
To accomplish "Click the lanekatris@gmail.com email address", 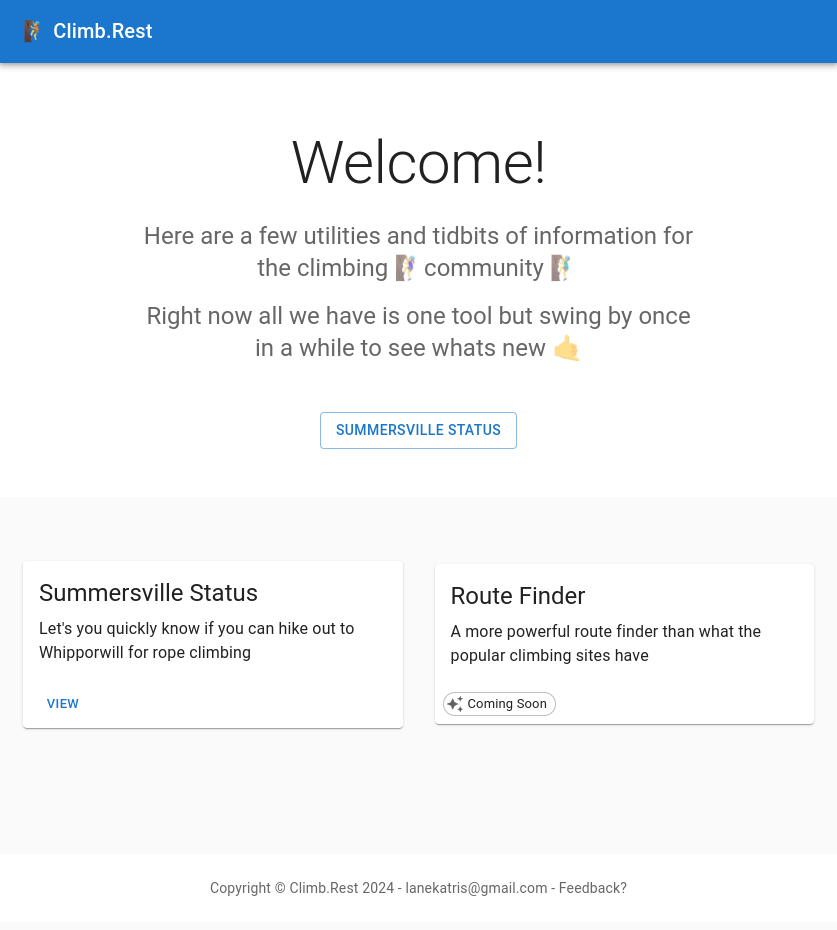I will point(476,888).
